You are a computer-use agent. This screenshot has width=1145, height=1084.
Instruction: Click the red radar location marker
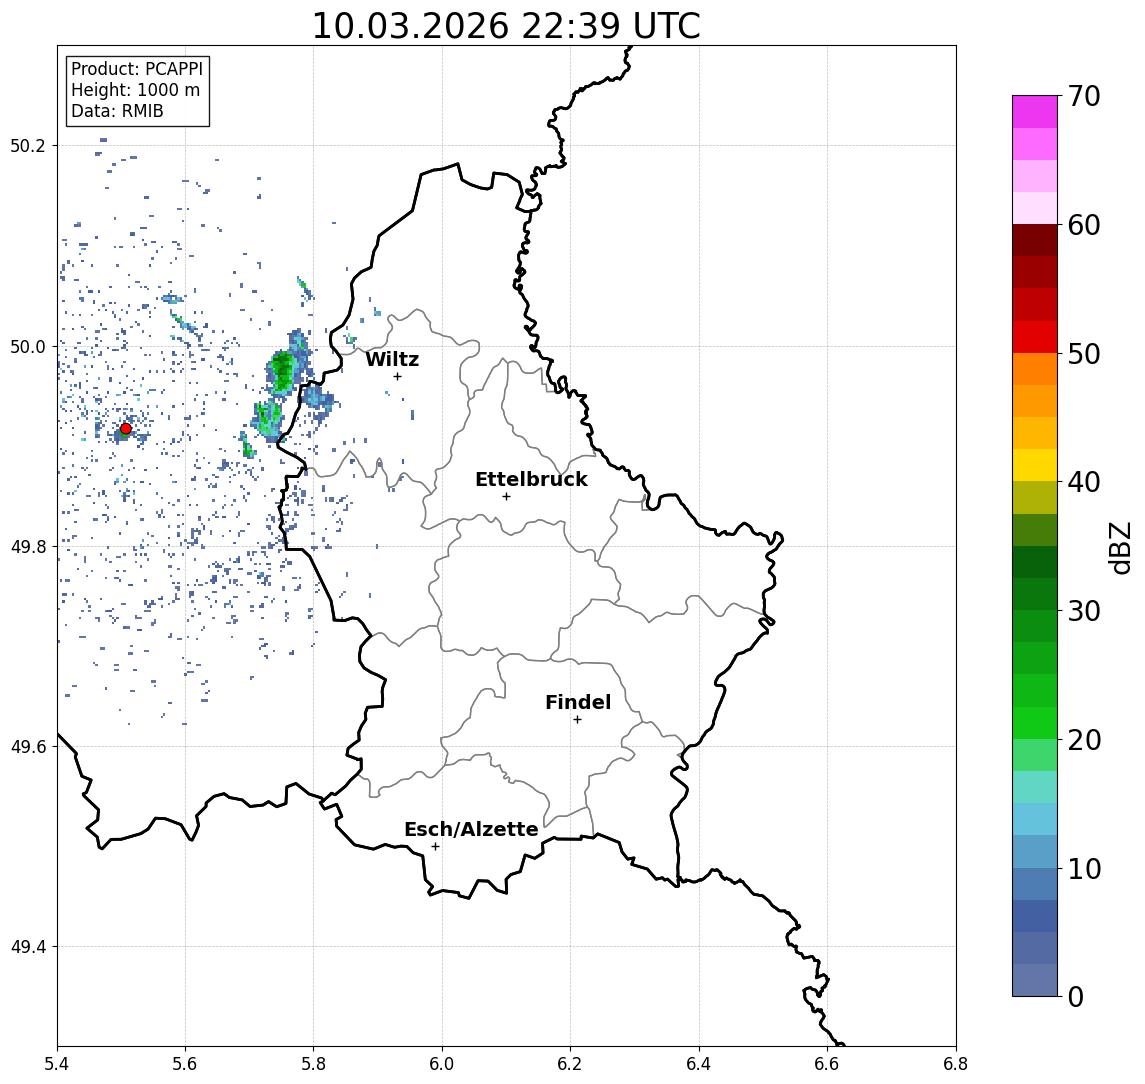pyautogui.click(x=126, y=429)
